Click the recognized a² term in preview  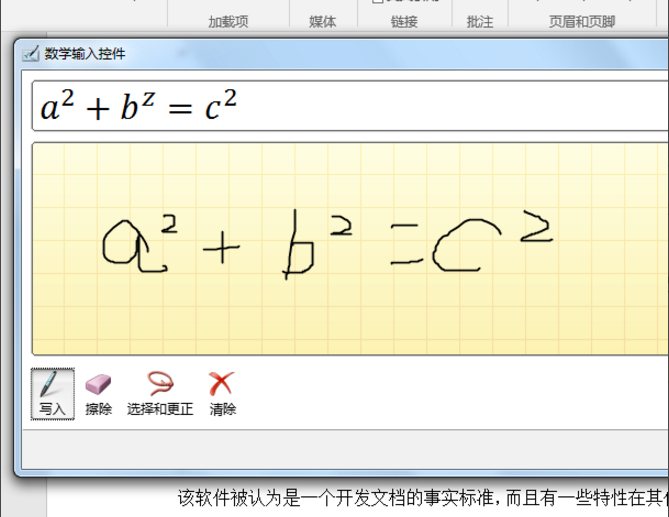coord(58,105)
